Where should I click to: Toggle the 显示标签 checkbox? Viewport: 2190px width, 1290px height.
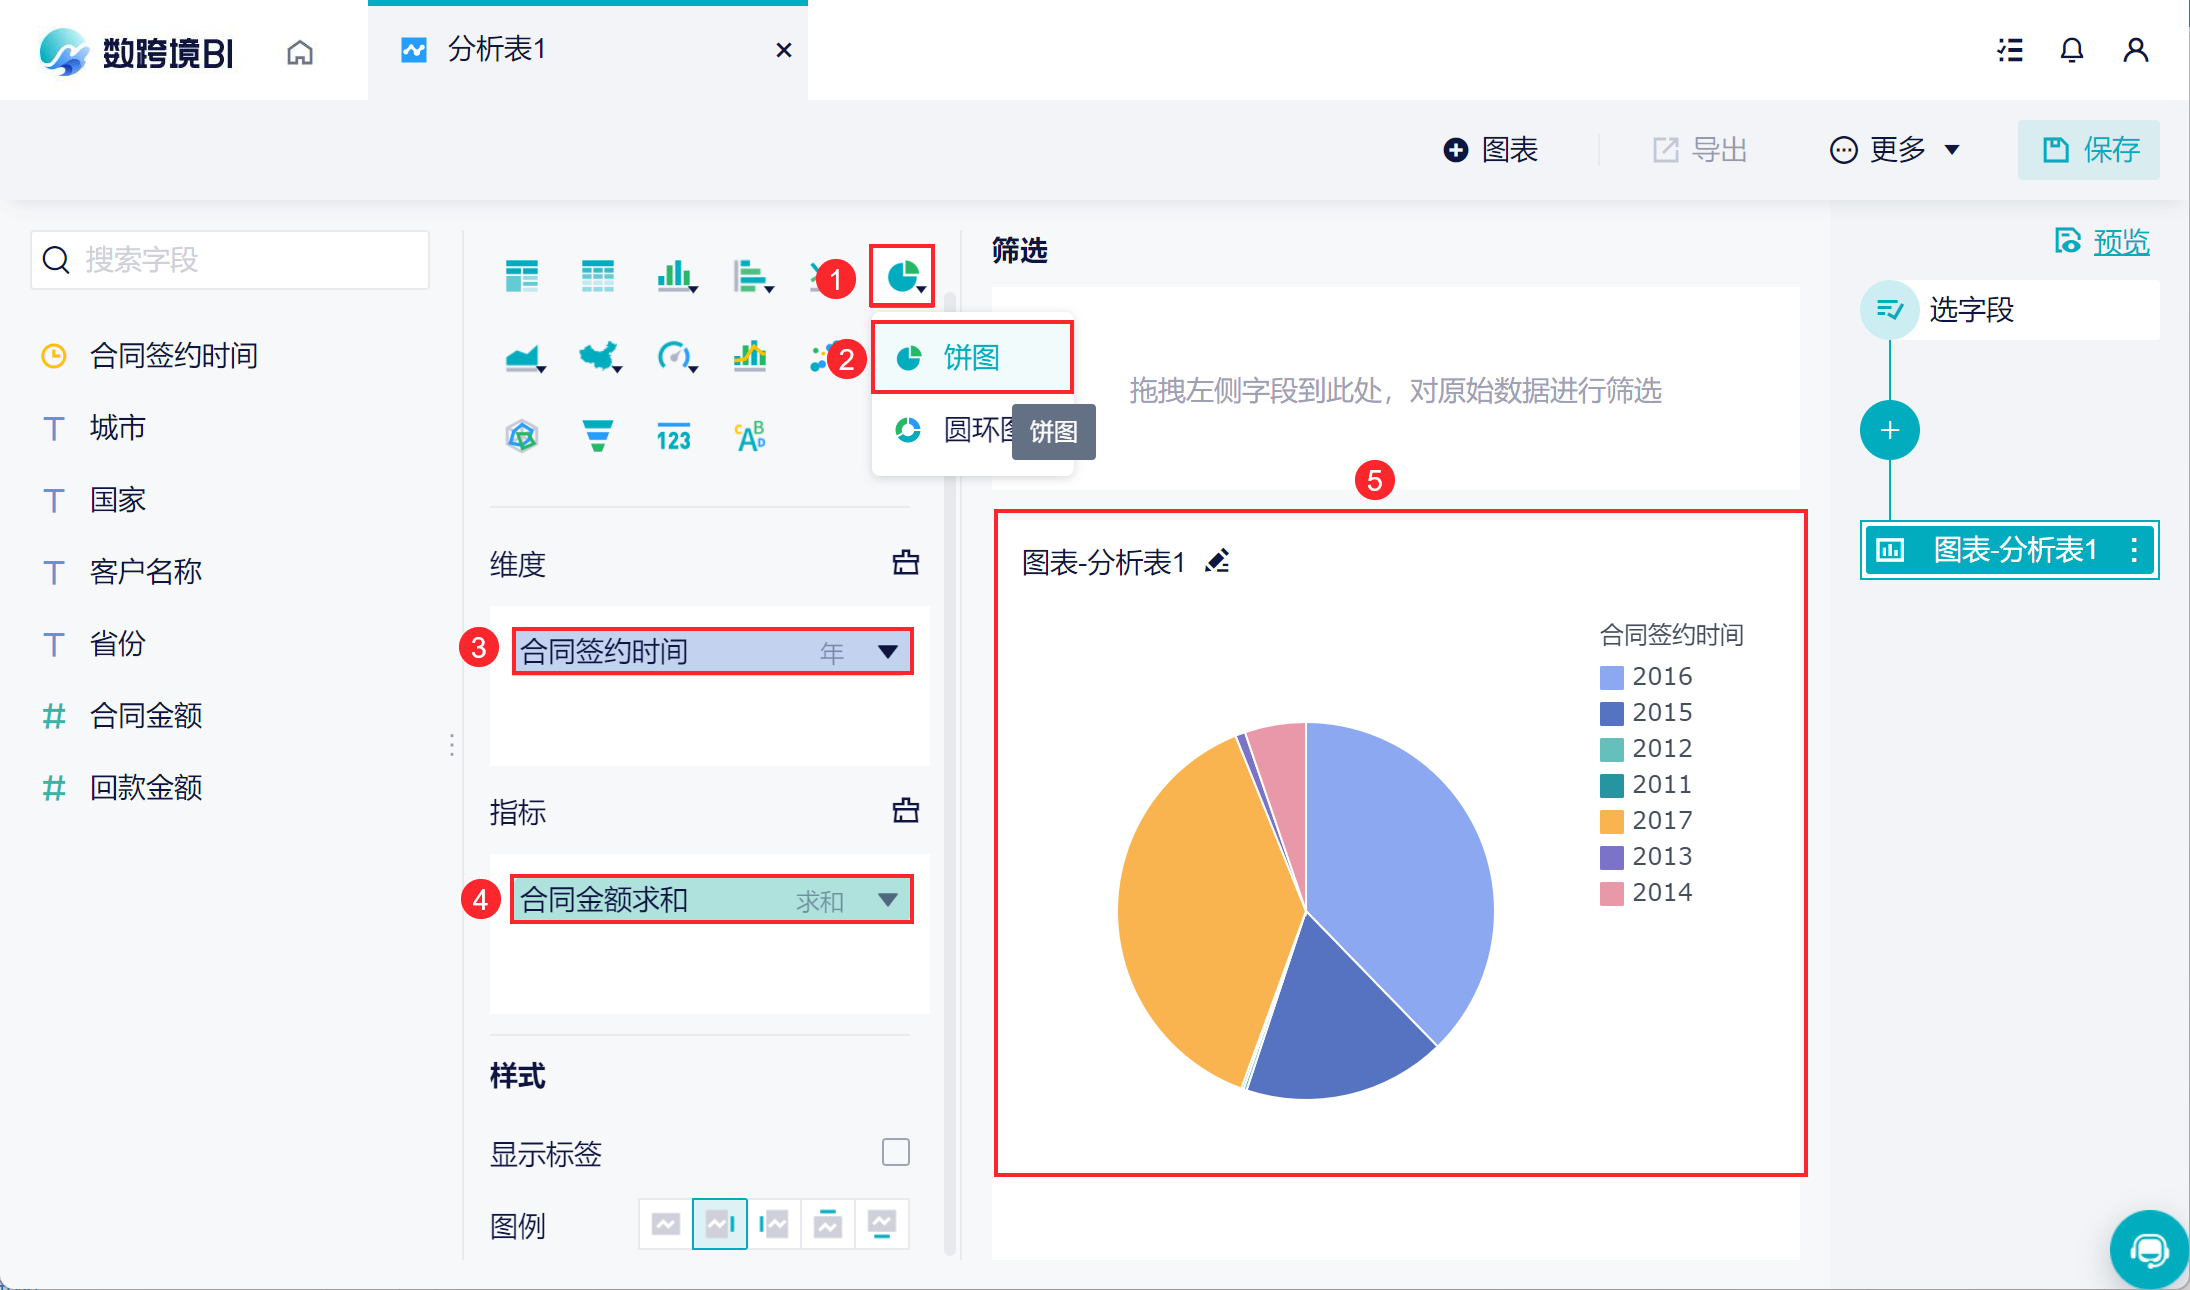pos(896,1152)
